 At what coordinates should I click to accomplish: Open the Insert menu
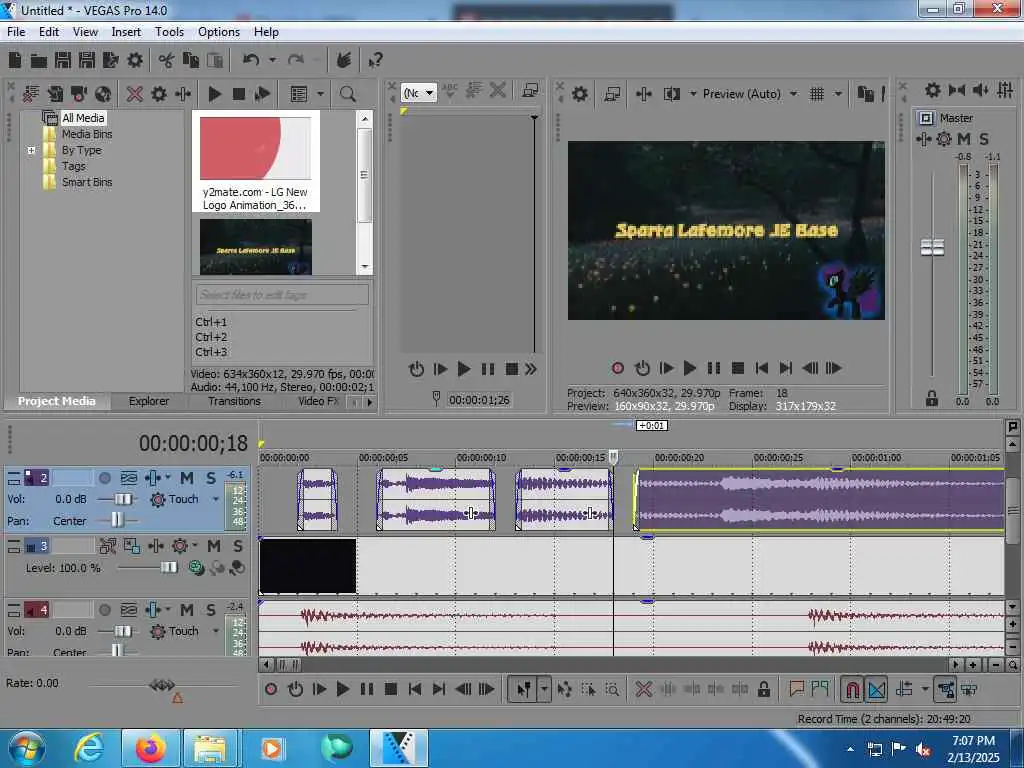(x=126, y=32)
